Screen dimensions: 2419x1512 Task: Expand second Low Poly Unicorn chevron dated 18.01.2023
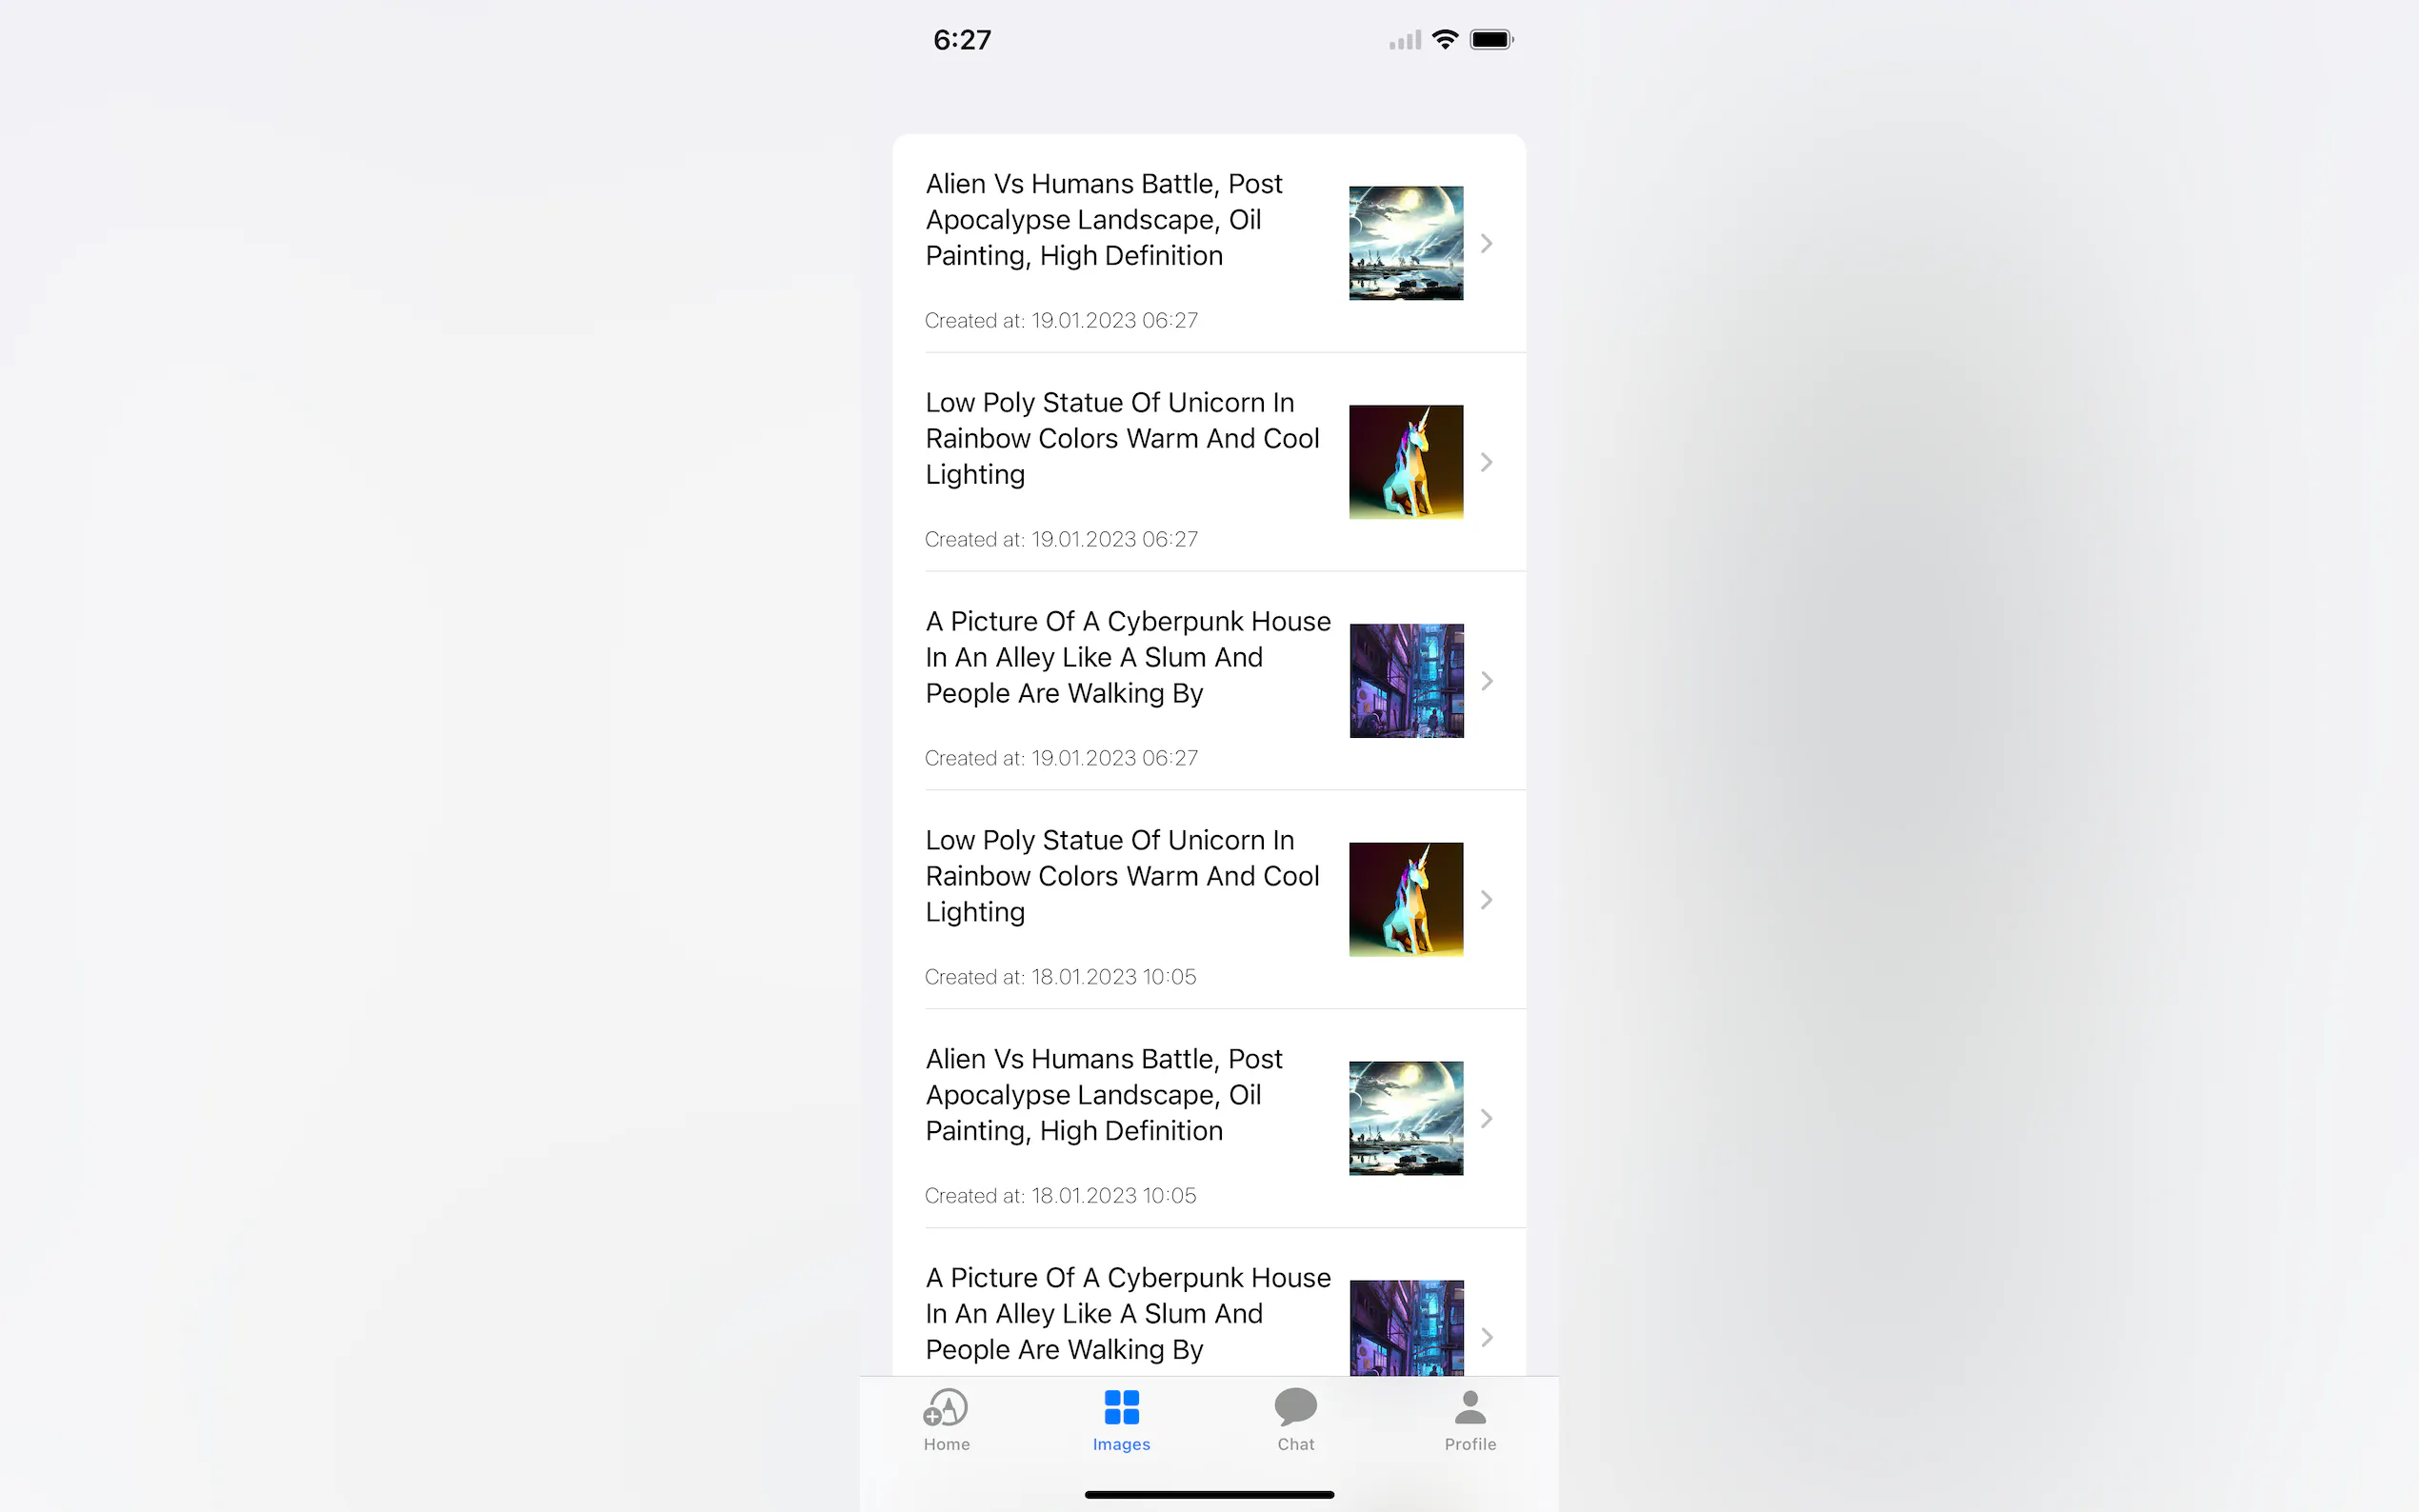tap(1486, 900)
